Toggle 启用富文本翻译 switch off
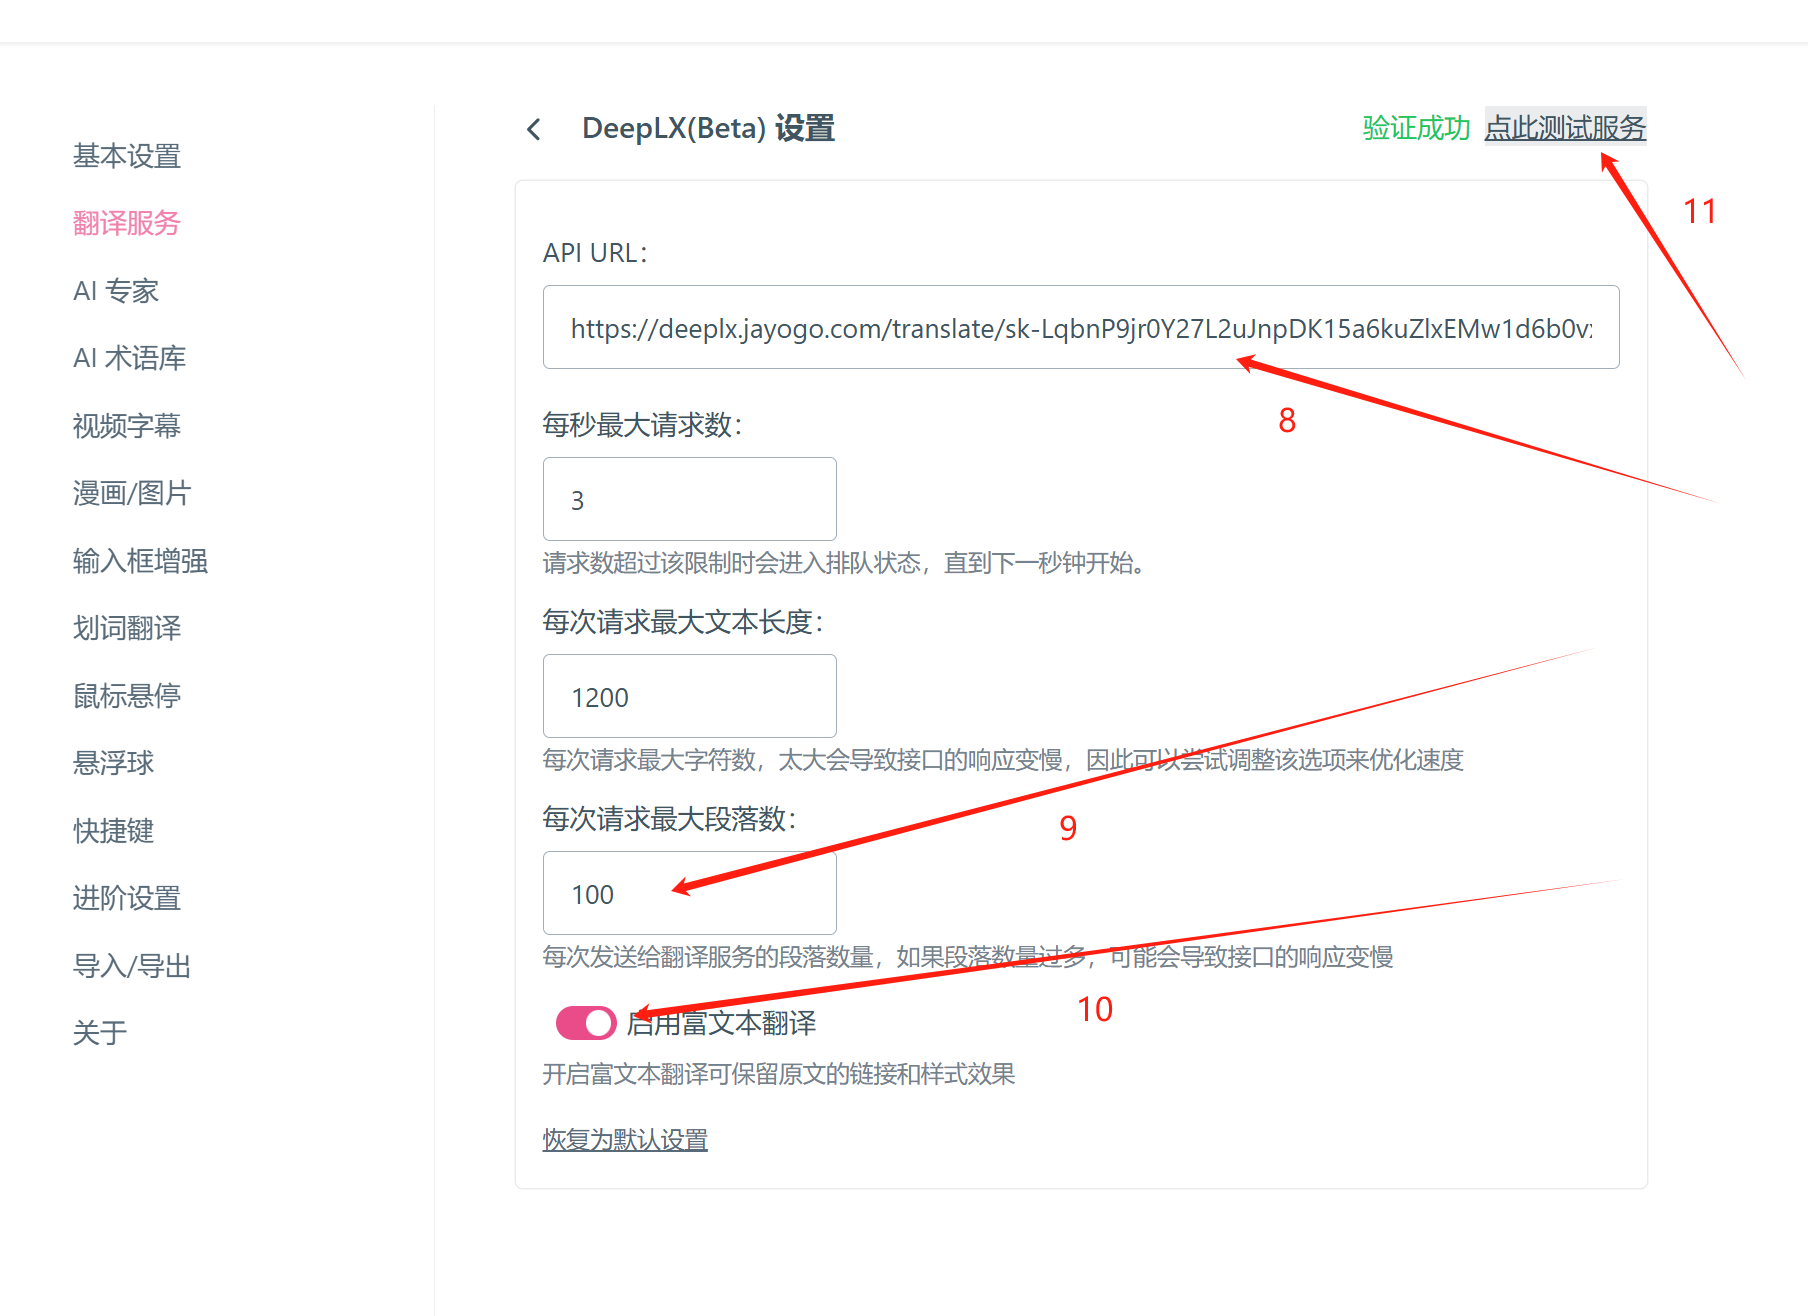1808x1316 pixels. pos(585,1022)
